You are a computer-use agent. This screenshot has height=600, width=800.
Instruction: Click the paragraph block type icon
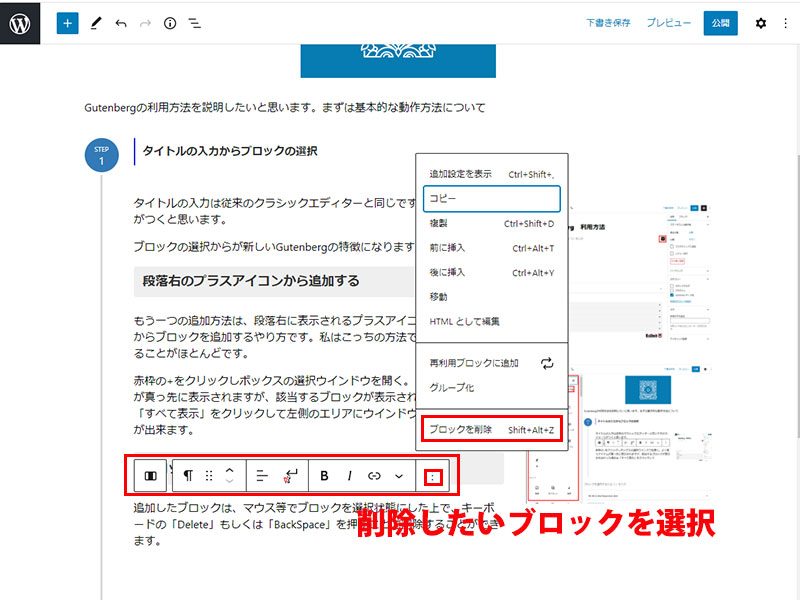coord(188,476)
